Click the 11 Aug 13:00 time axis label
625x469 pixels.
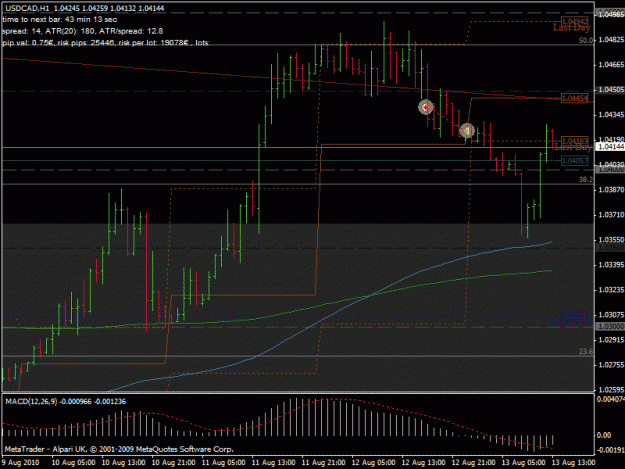pyautogui.click(x=274, y=463)
